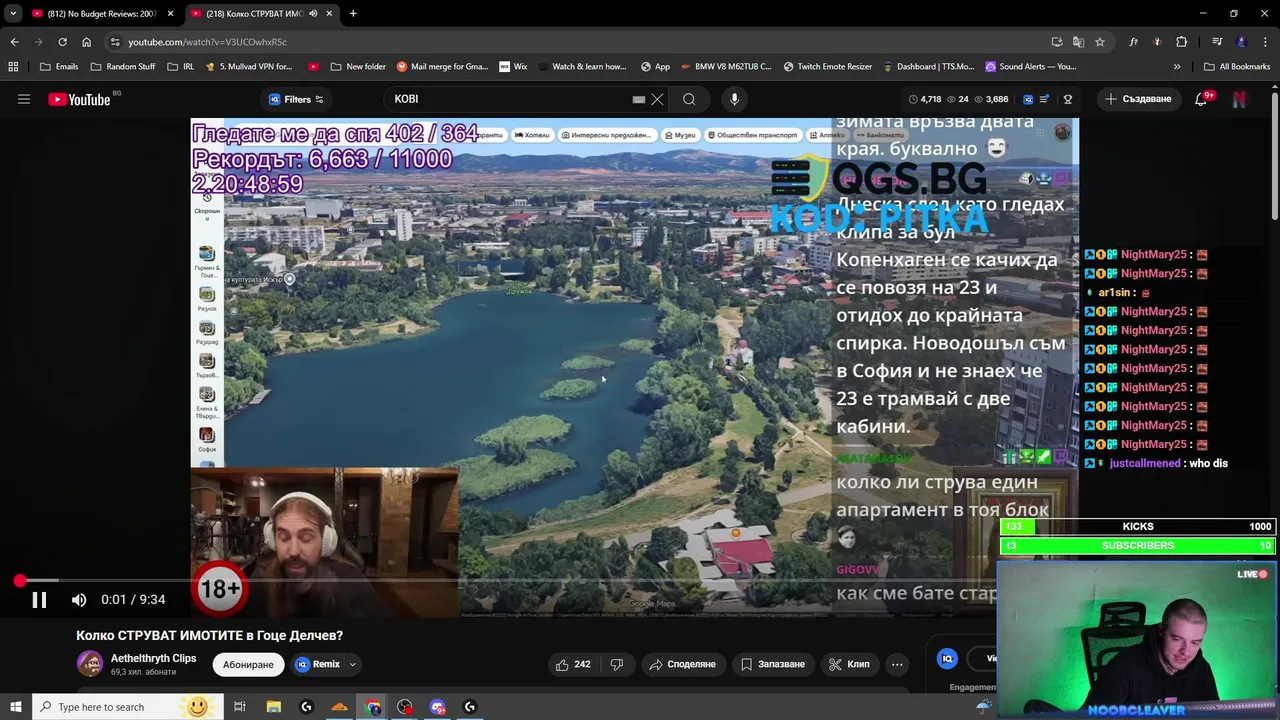
Task: Open the 5. Mullvad VPN bookmark
Action: point(248,67)
